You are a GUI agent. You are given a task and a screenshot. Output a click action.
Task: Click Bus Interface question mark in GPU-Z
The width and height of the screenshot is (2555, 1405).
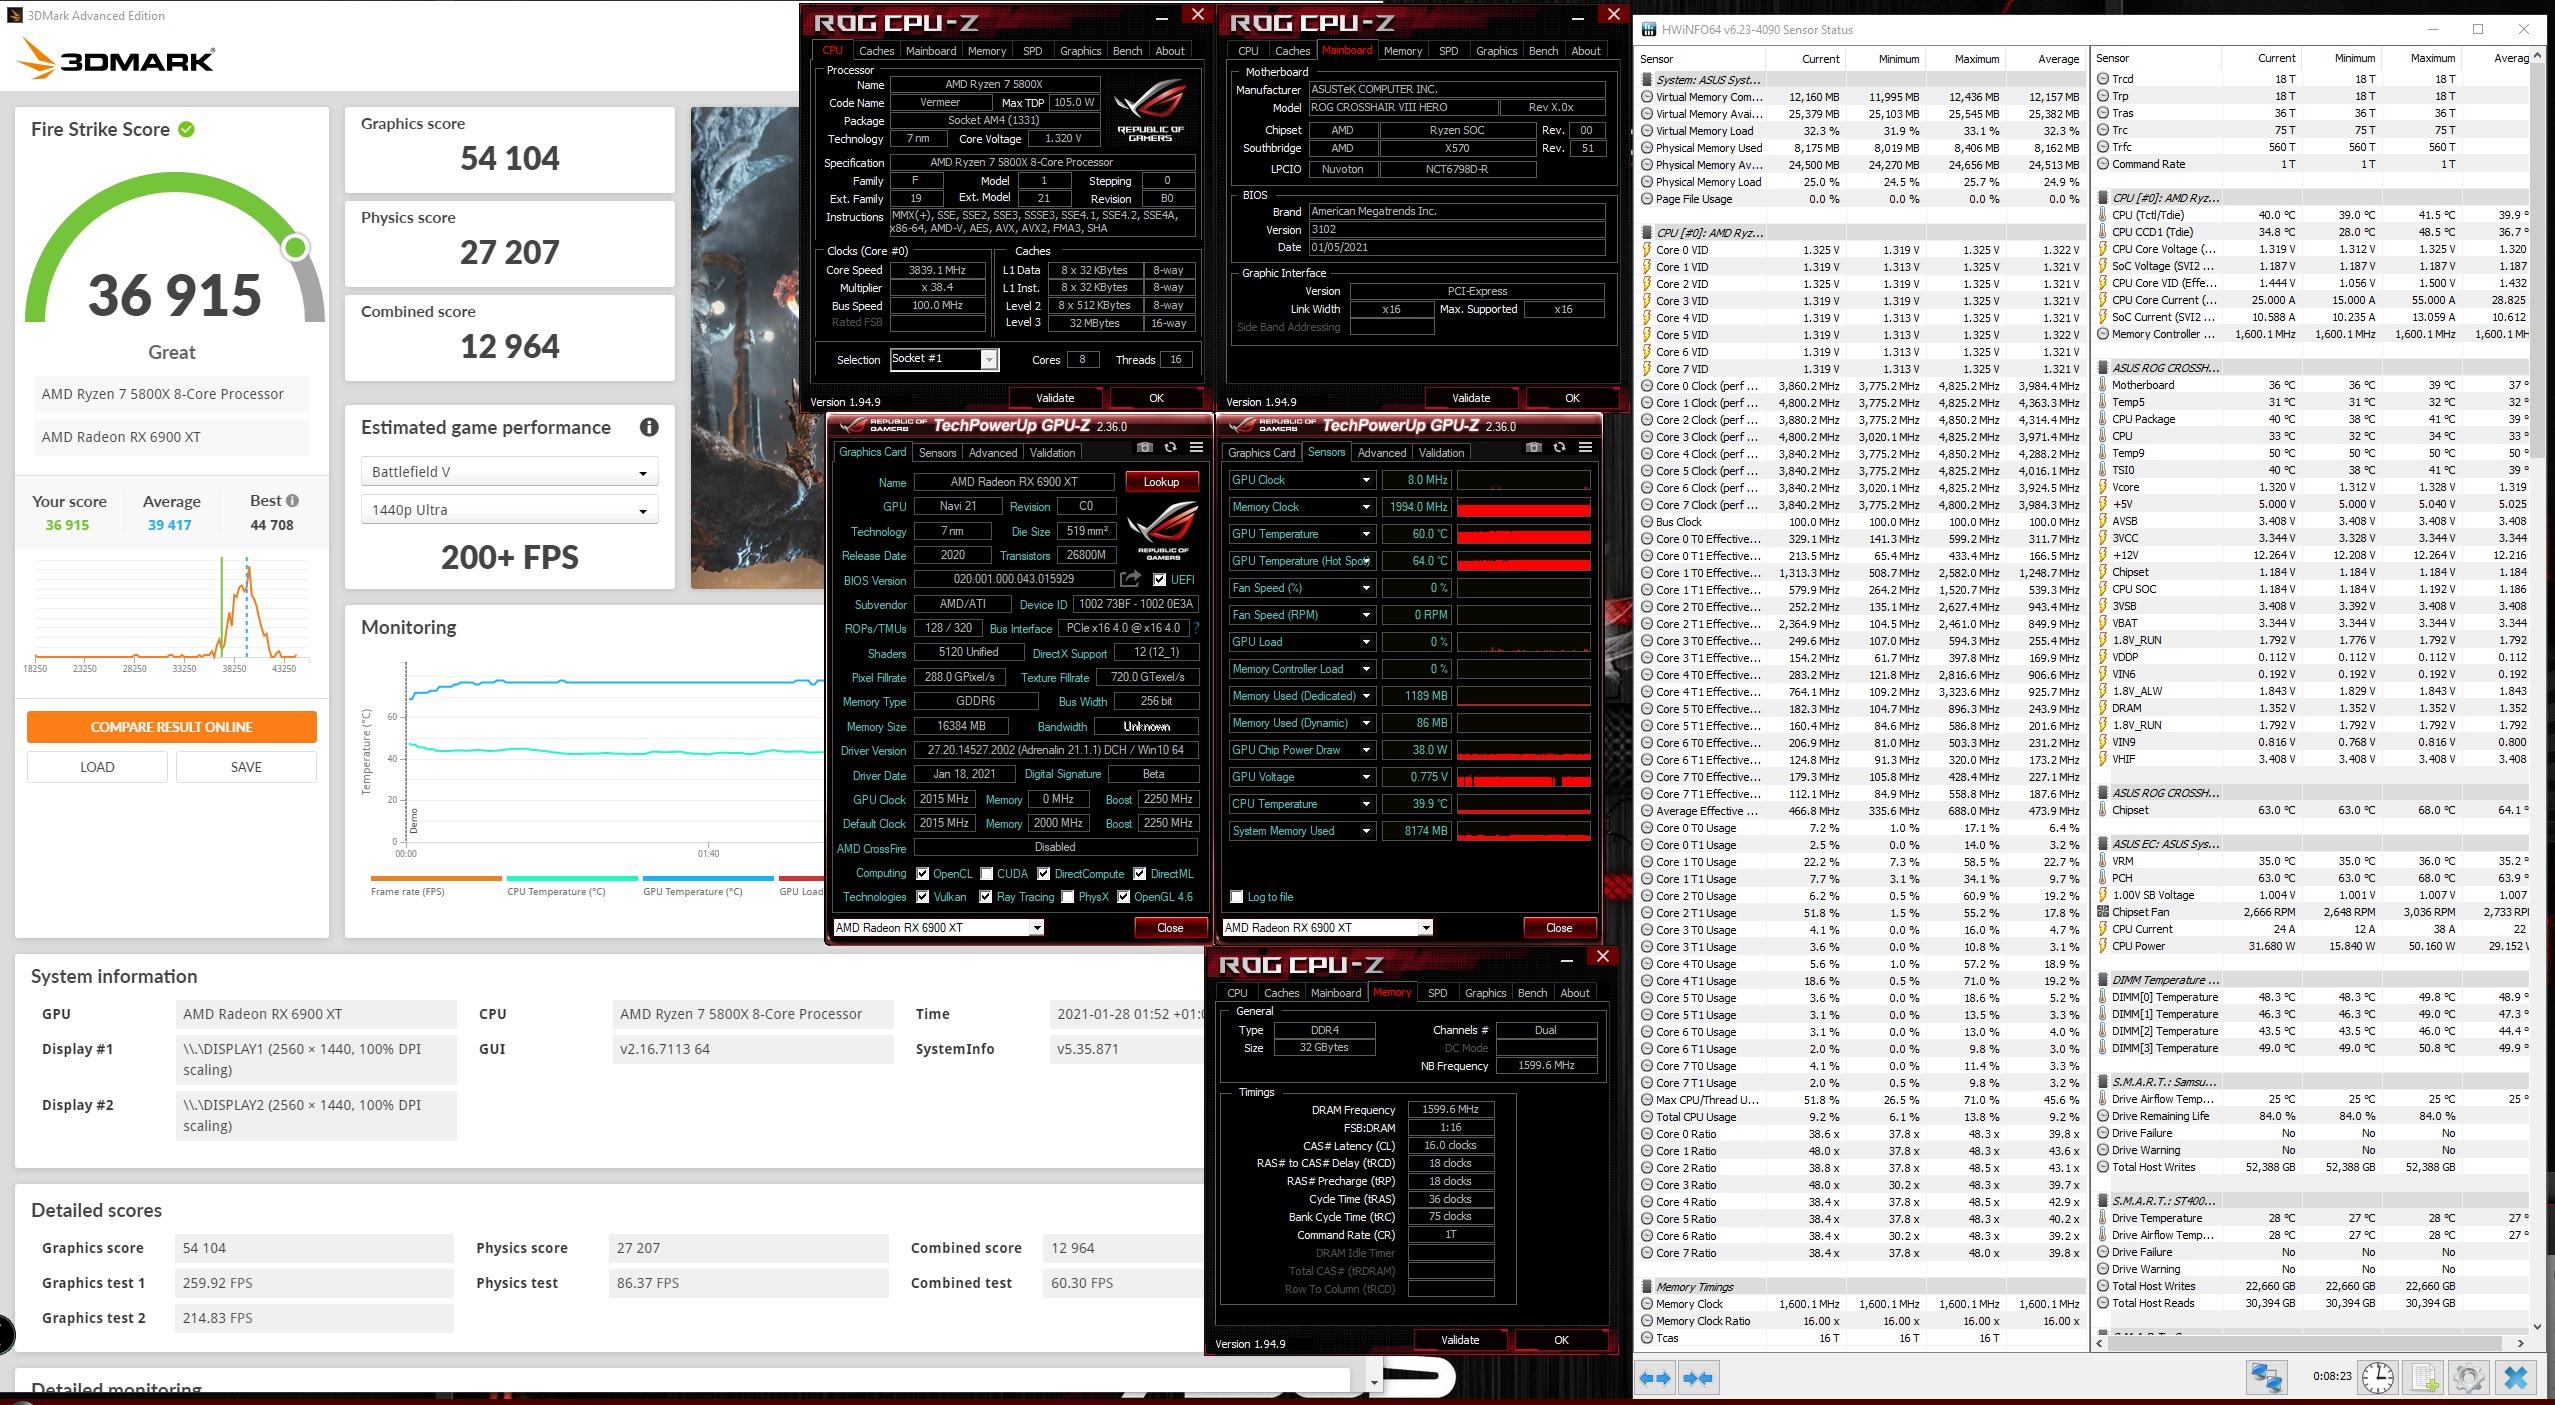(x=1197, y=628)
